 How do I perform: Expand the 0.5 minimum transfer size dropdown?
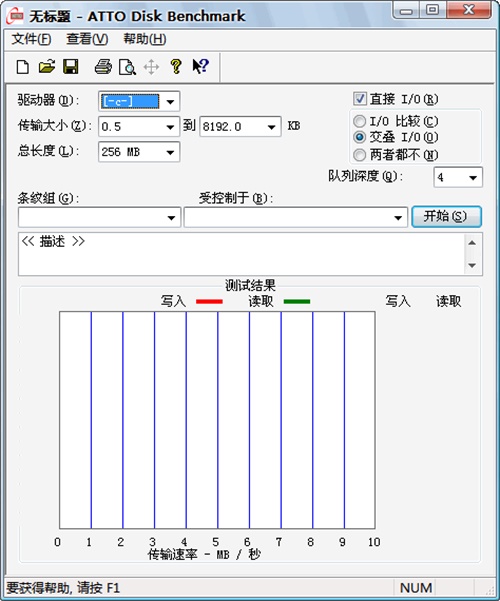(x=170, y=127)
